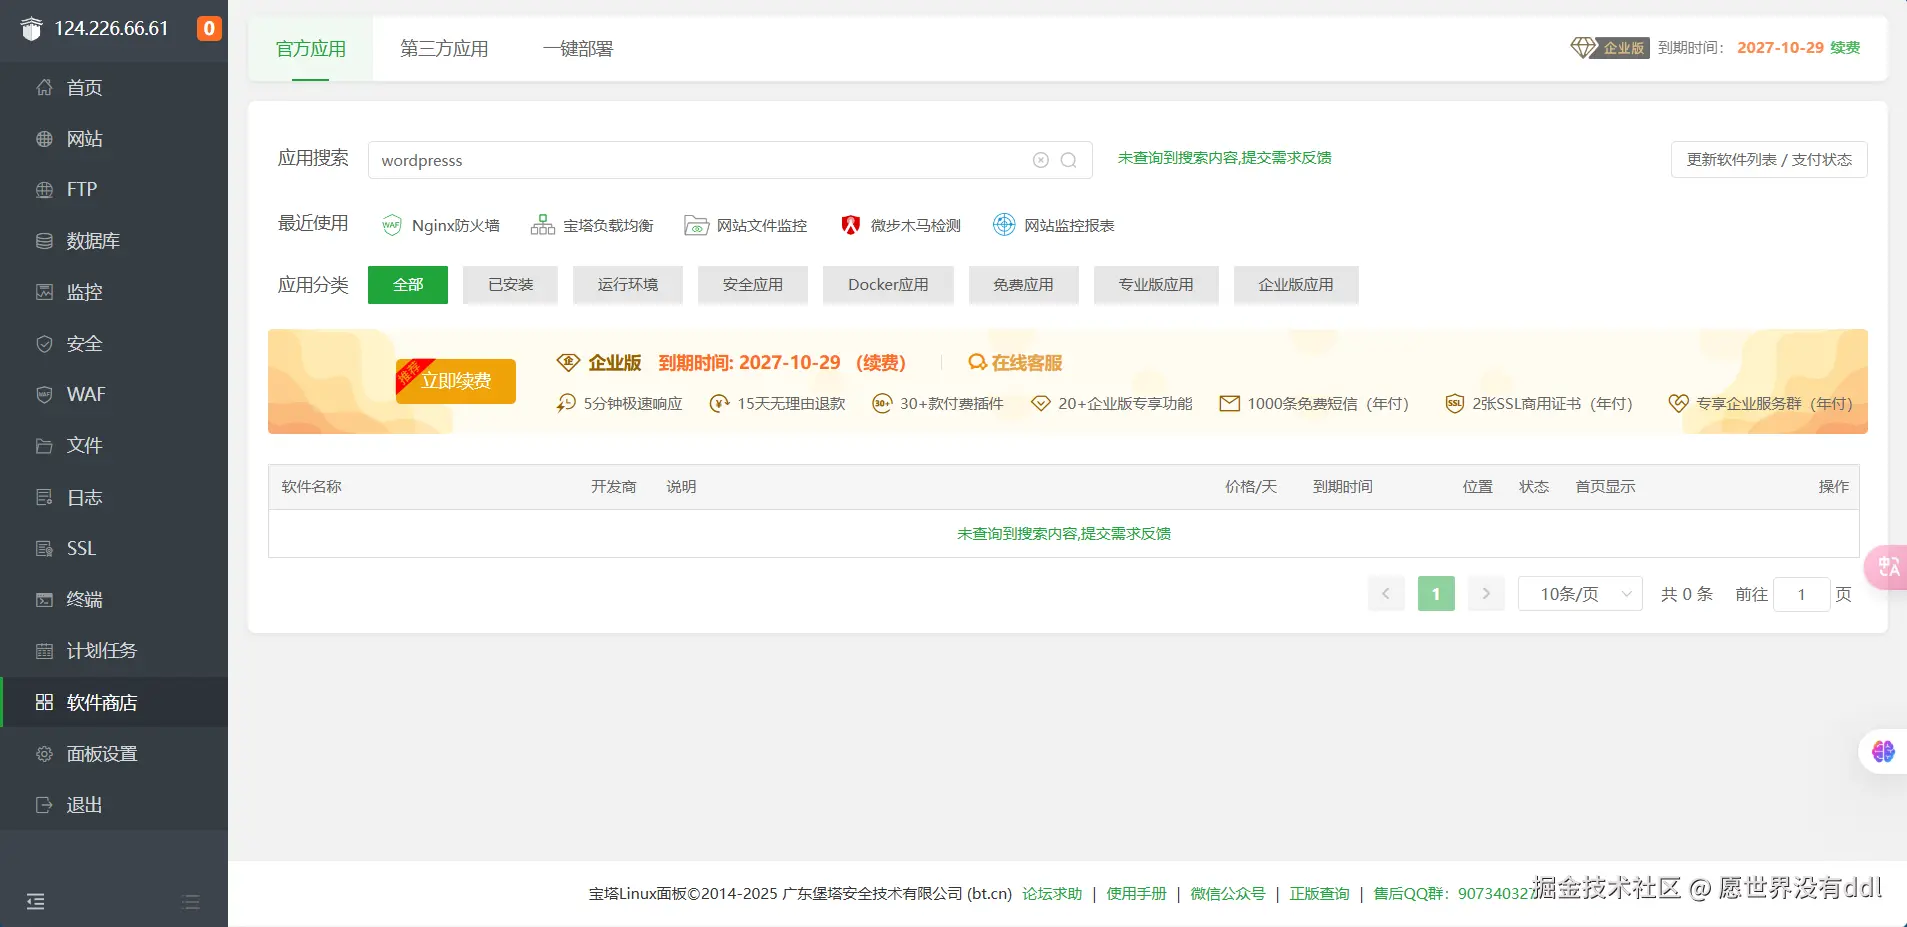The width and height of the screenshot is (1907, 927).
Task: Open the brain AI assistant floating icon
Action: (x=1883, y=752)
